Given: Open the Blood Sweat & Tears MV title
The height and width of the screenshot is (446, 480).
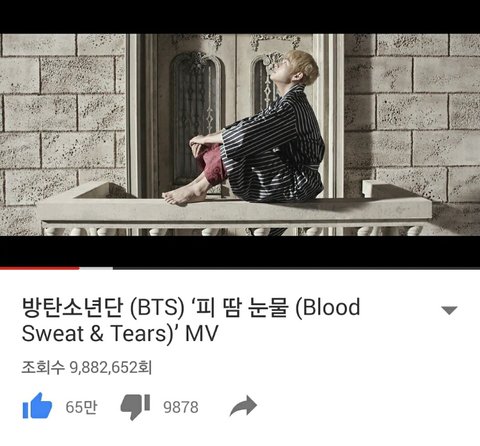Looking at the screenshot, I should tap(191, 320).
